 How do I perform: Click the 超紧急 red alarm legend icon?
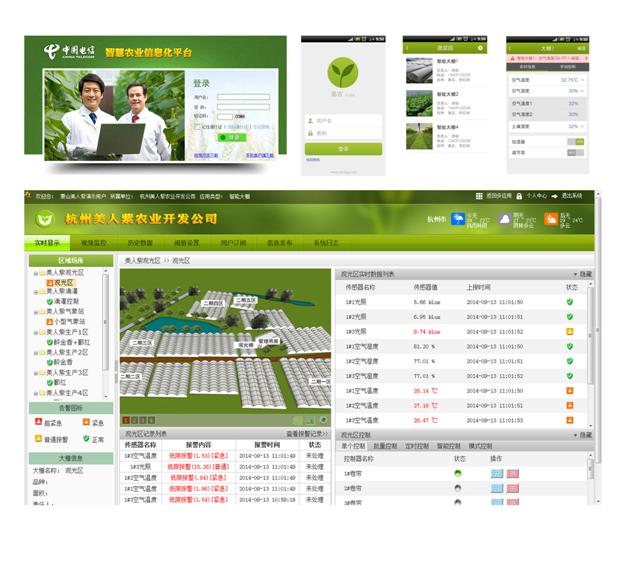click(x=38, y=423)
